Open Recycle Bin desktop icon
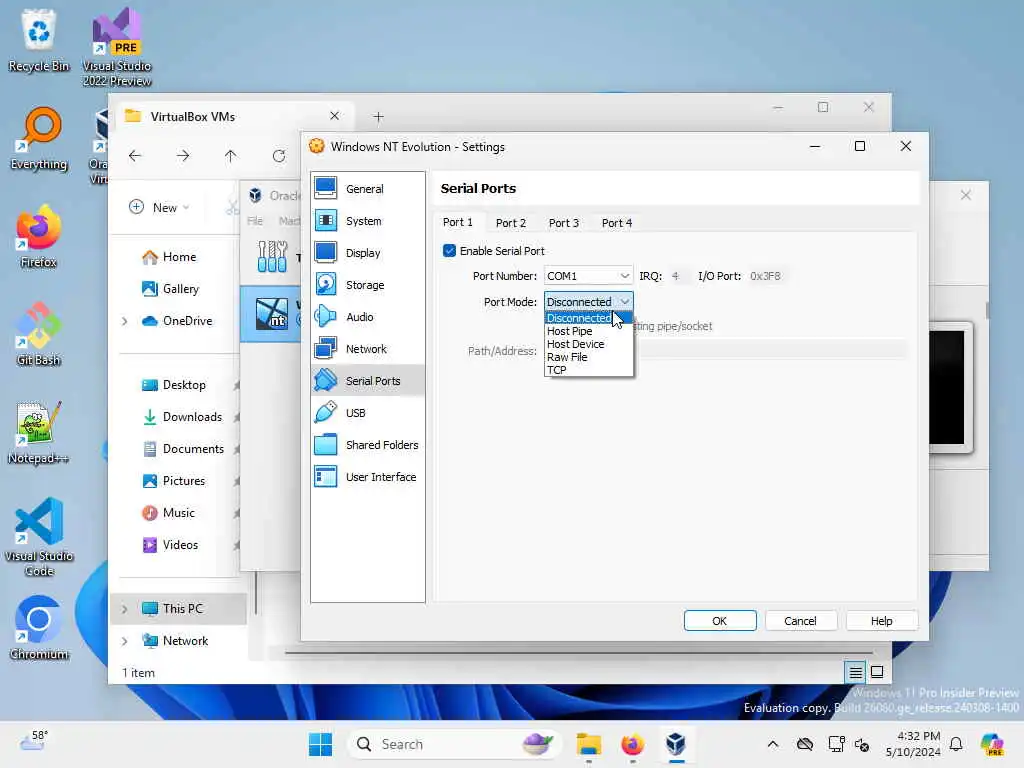The height and width of the screenshot is (768, 1024). [39, 40]
